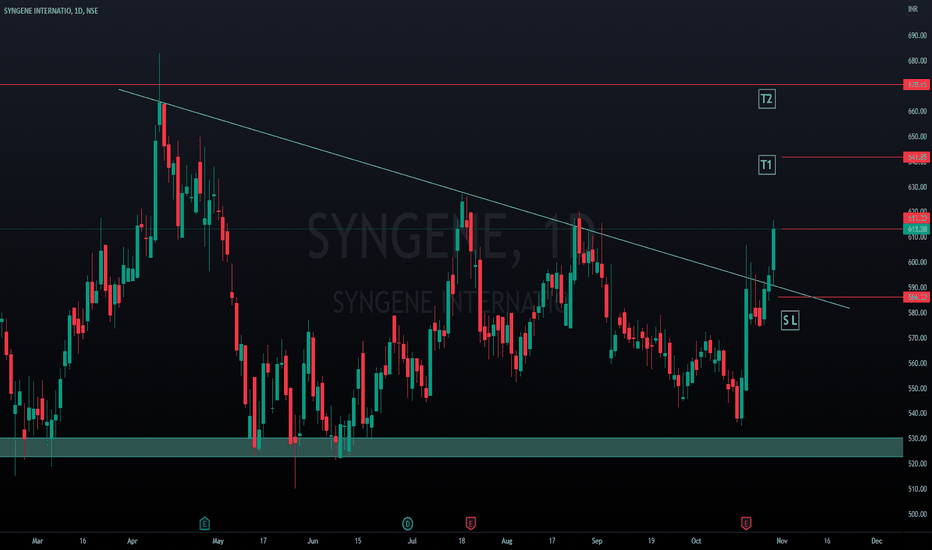This screenshot has width=932, height=550.
Task: Click the 570.00 price axis label
Action: pos(917,338)
